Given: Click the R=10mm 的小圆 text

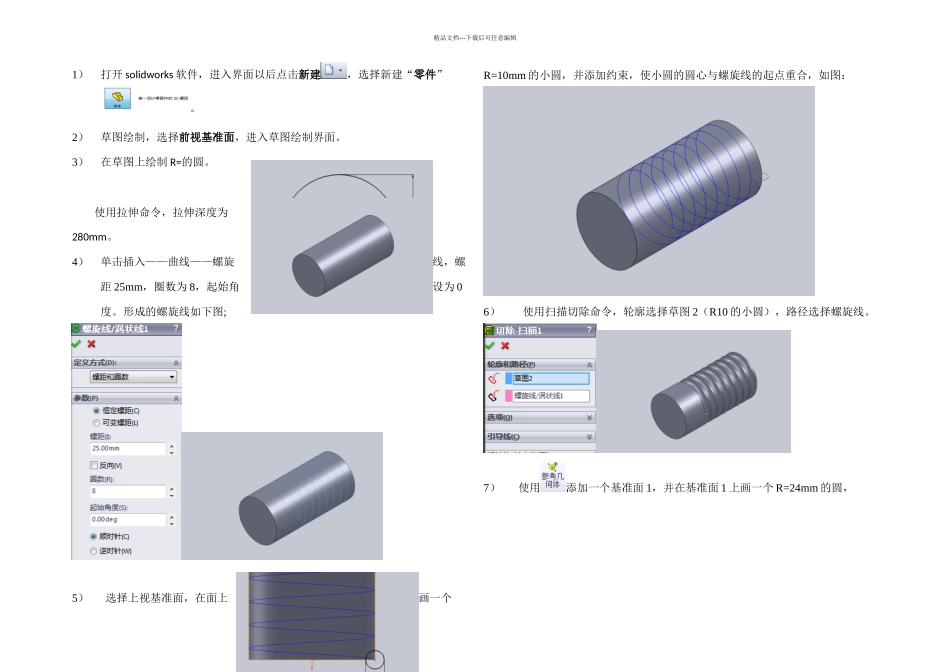Looking at the screenshot, I should (x=522, y=75).
